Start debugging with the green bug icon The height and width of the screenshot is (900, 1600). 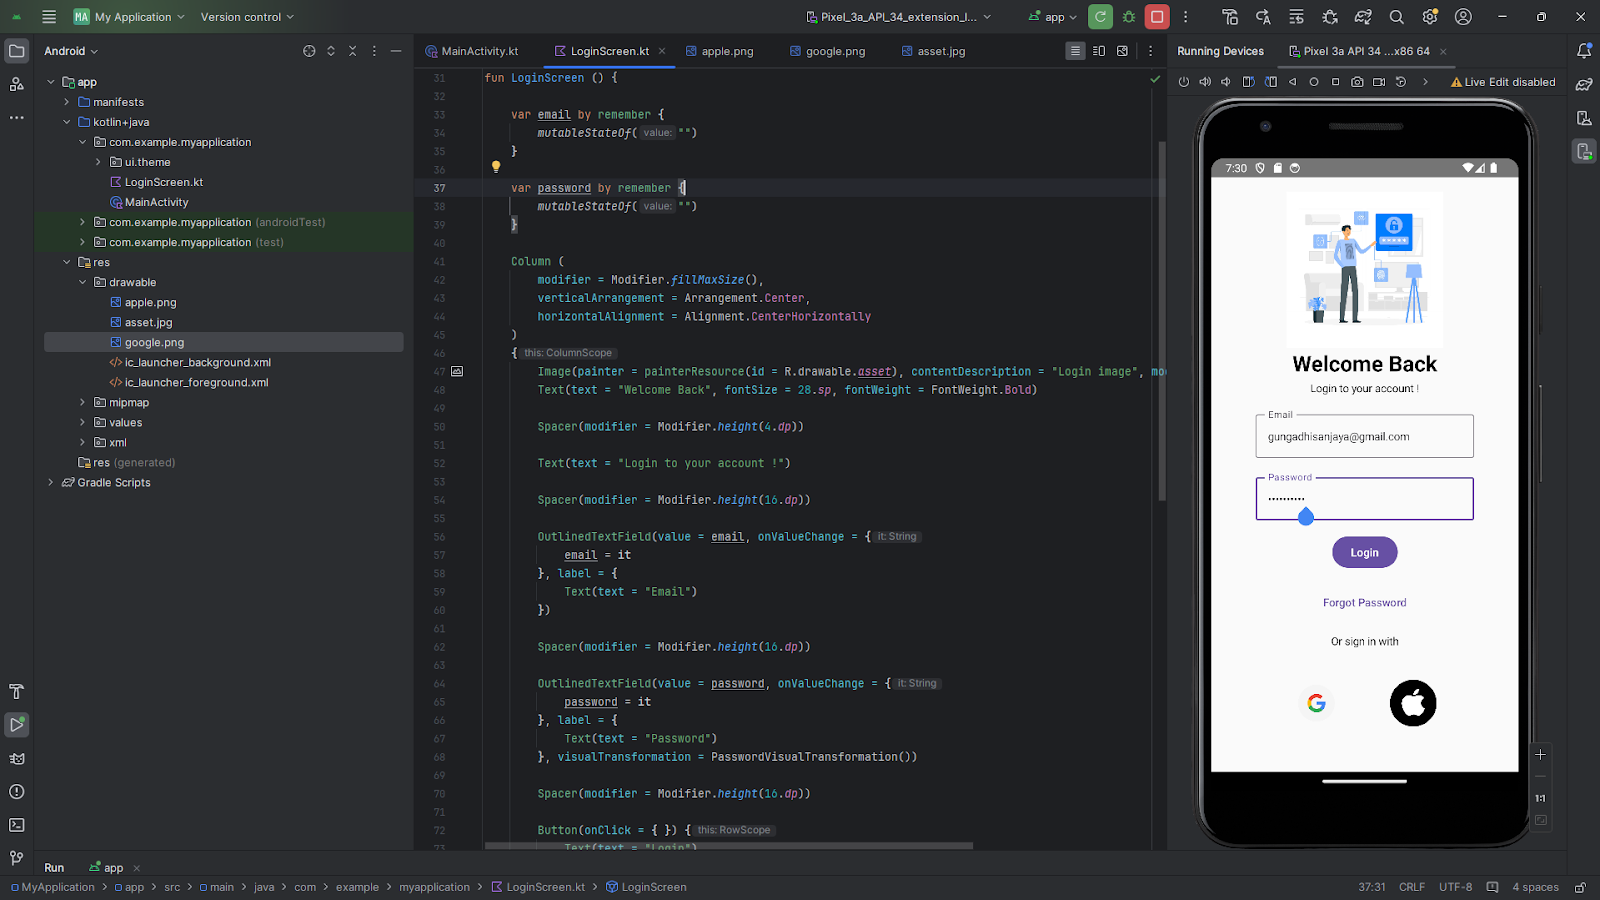click(1129, 17)
